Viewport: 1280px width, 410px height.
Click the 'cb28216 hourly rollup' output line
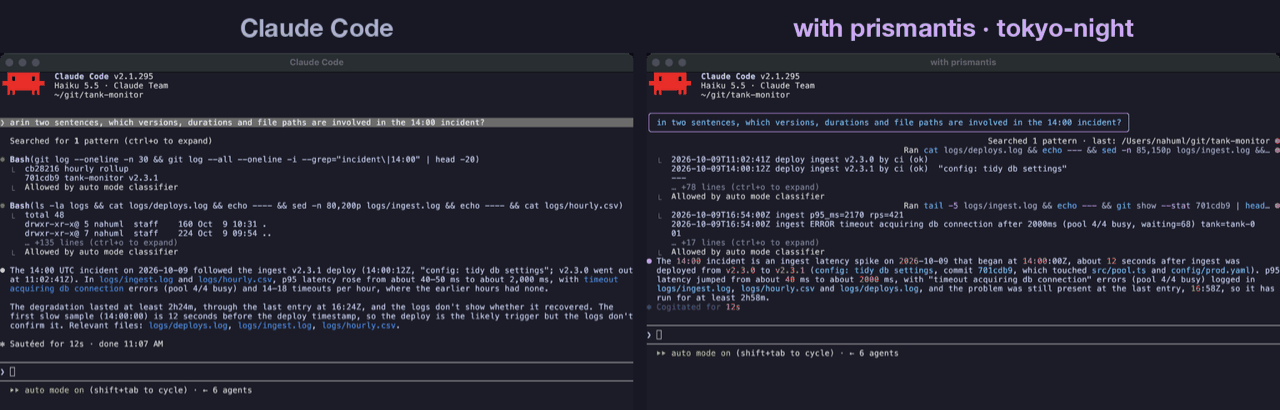78,169
